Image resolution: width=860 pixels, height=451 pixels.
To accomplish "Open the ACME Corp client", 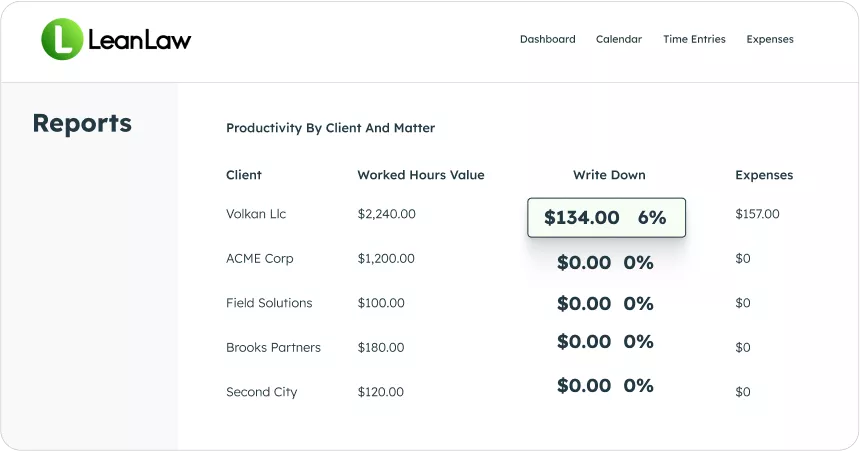I will click(259, 259).
